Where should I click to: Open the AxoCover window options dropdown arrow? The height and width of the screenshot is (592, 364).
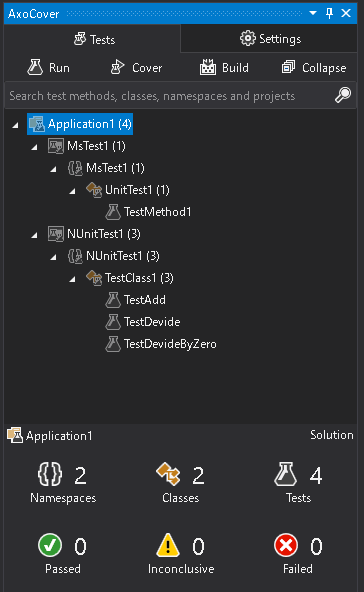coord(313,13)
